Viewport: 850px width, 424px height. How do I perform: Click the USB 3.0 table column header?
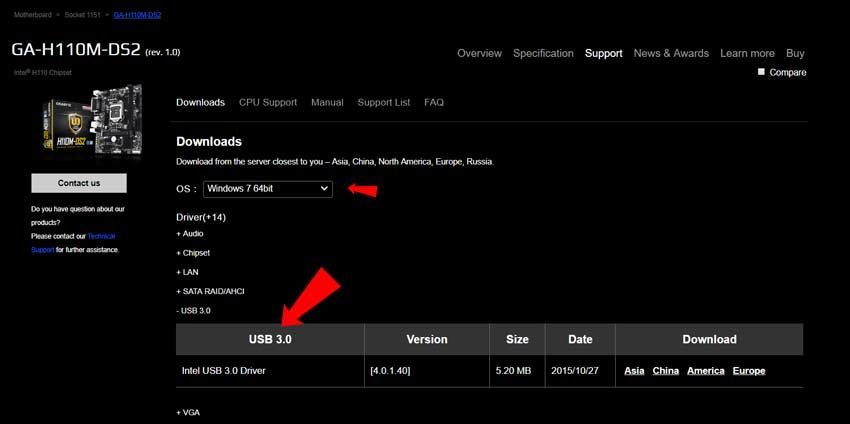coord(270,339)
